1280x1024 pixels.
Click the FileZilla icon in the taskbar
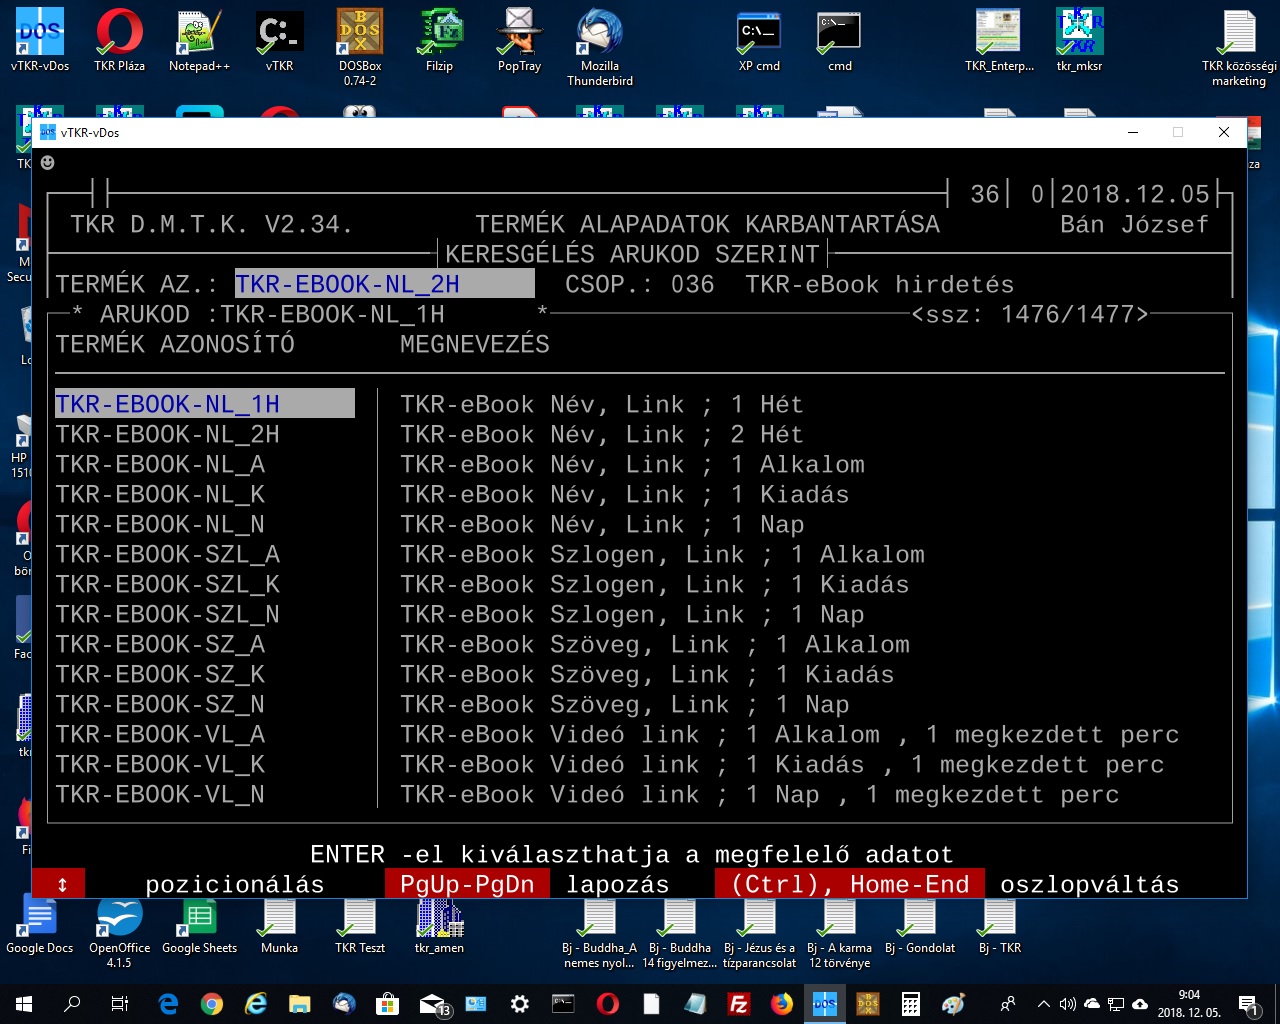coord(739,1004)
